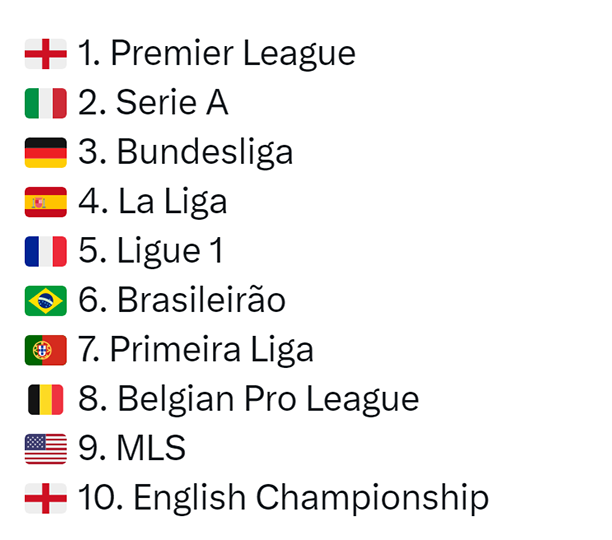Image resolution: width=612 pixels, height=540 pixels.
Task: Click the Spain flag icon
Action: coord(45,202)
